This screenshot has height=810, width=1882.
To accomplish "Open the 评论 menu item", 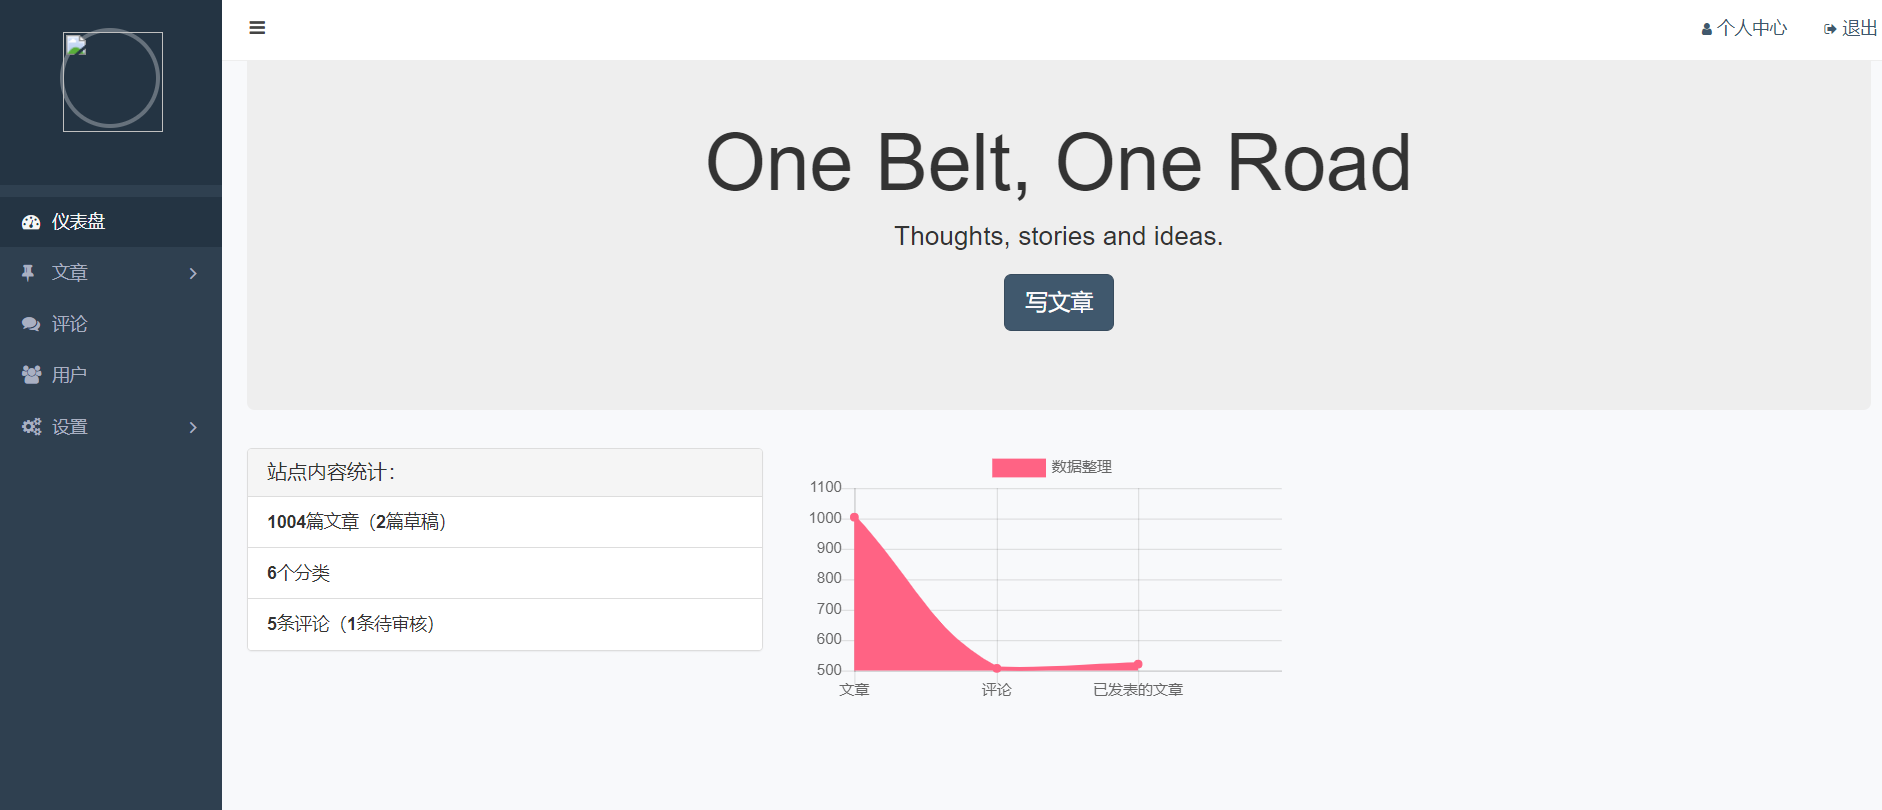I will point(70,324).
